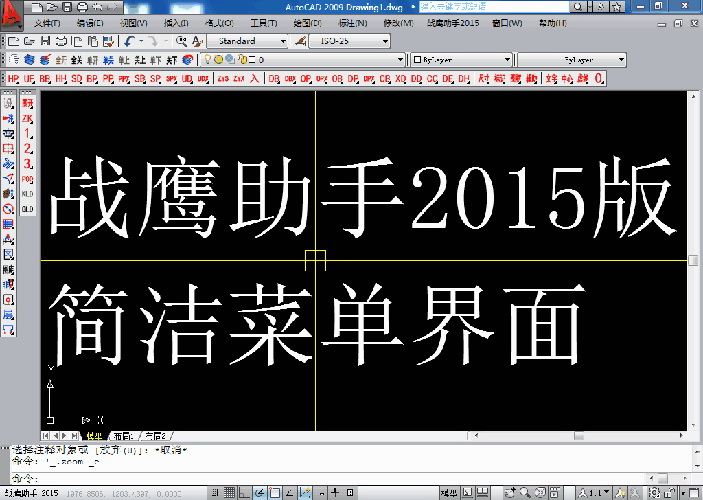Viewport: 703px width, 500px height.
Task: Click the Text Style icon beside Standard
Action: pyautogui.click(x=197, y=41)
